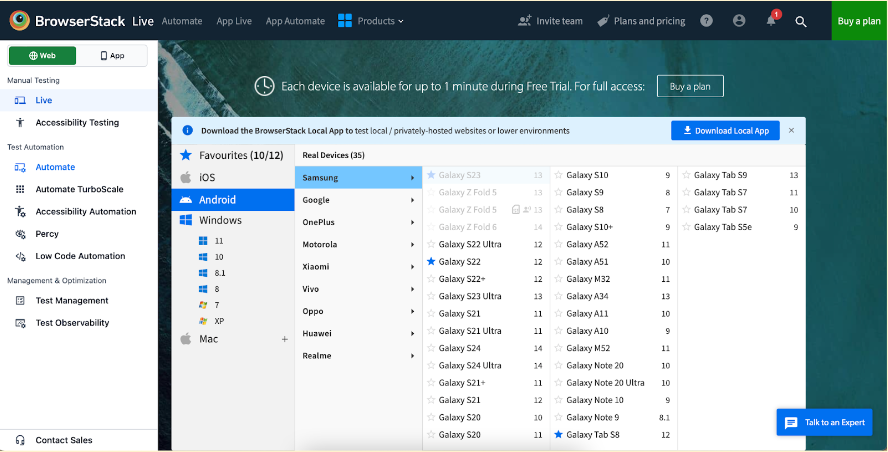888x452 pixels.
Task: Expand Vivo device brand
Action: [358, 289]
